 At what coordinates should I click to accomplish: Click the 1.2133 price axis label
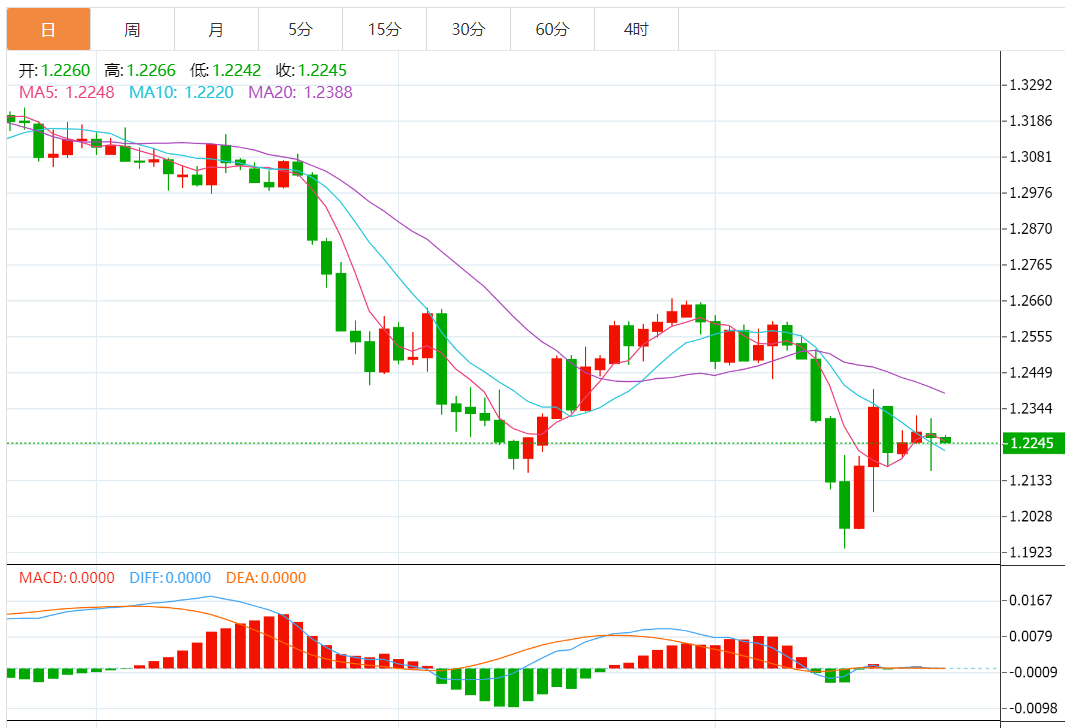(1030, 481)
